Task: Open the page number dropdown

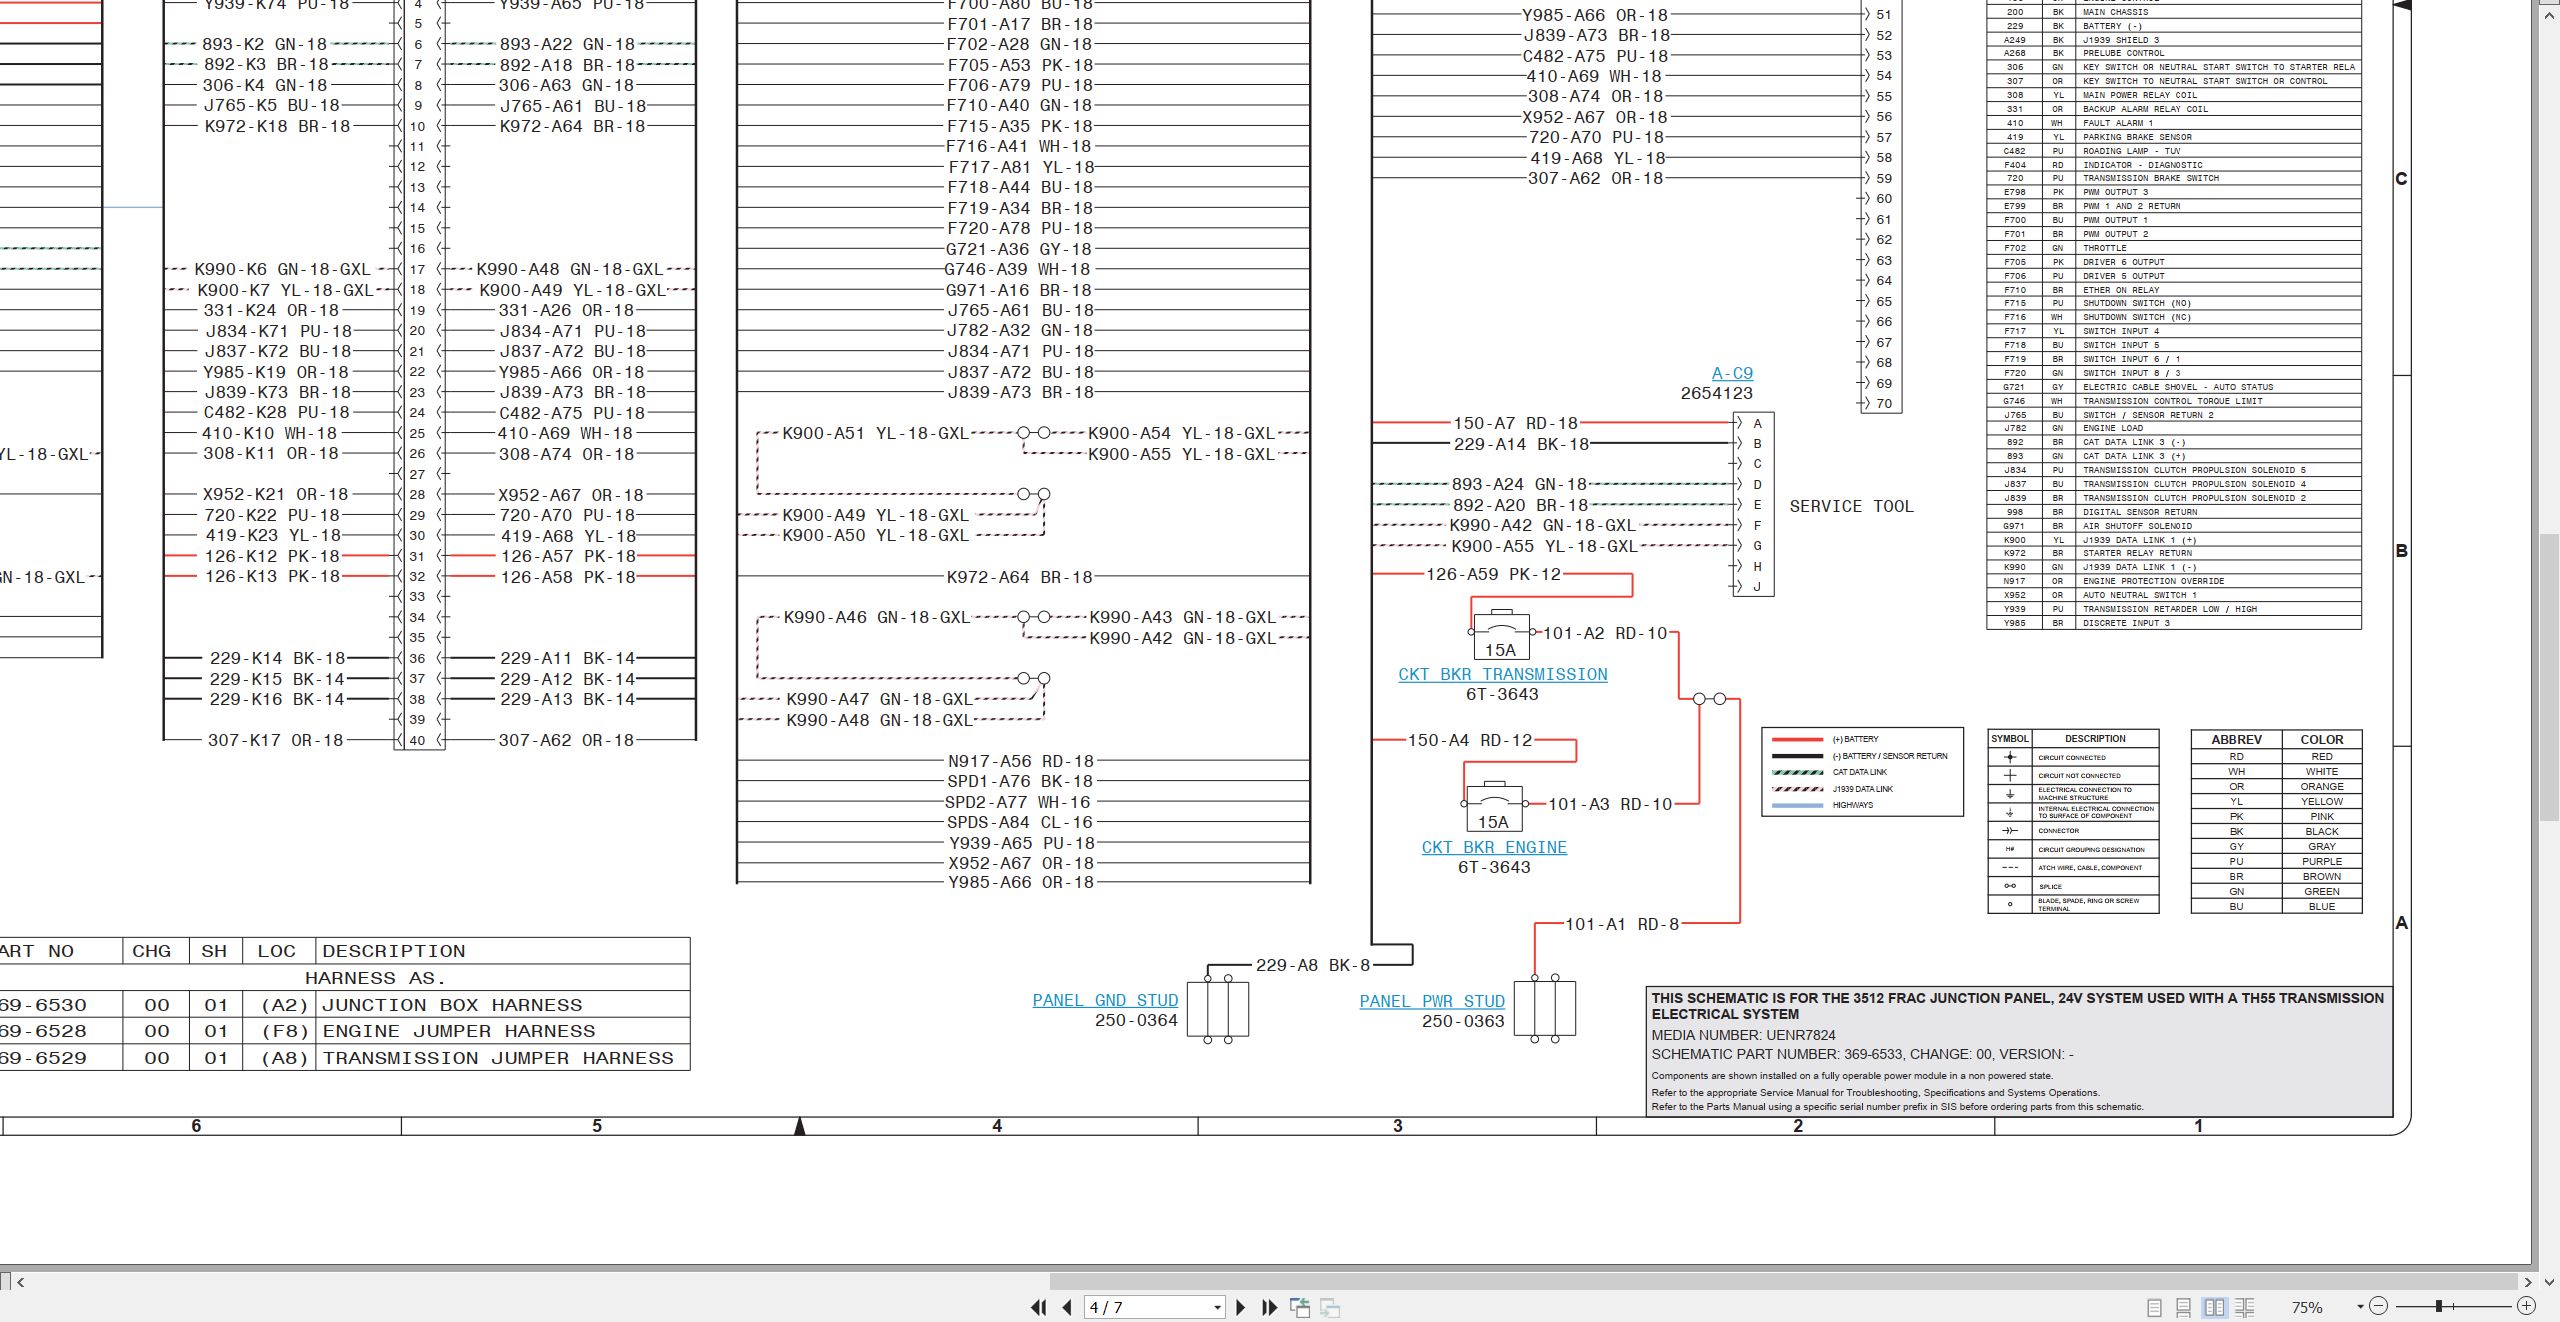Action: pyautogui.click(x=1217, y=1307)
